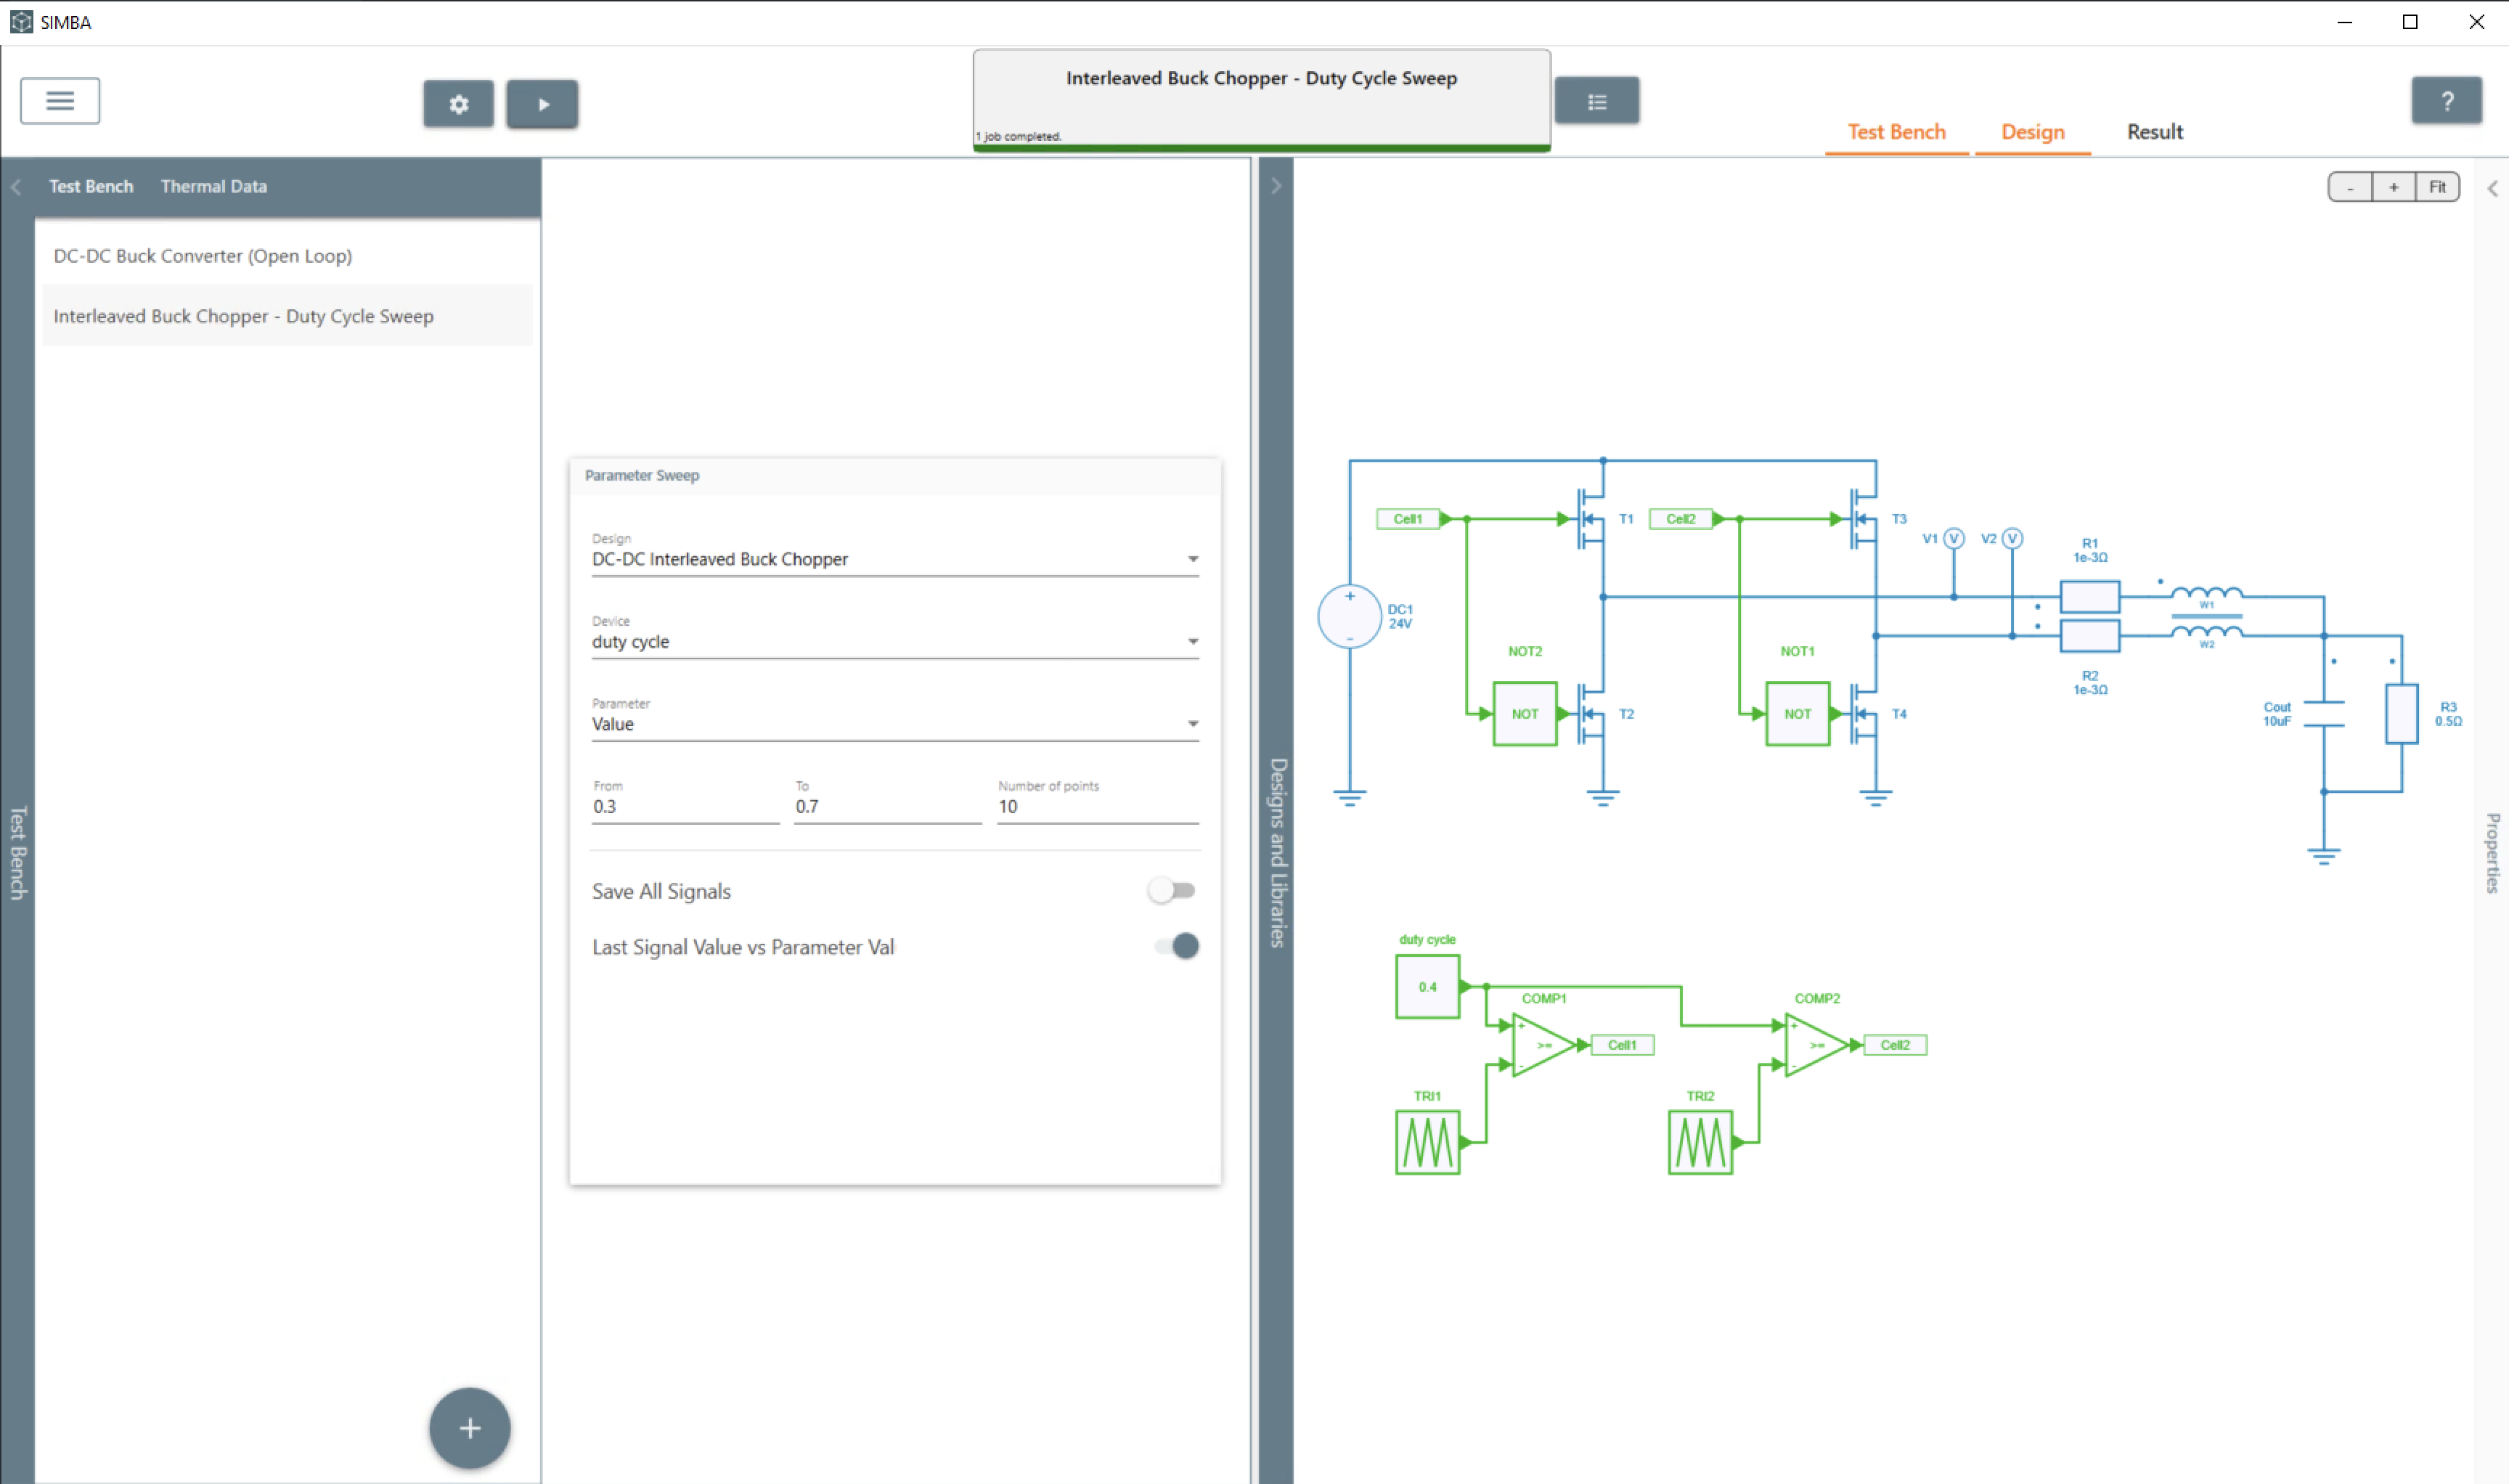
Task: Open the hamburger main menu
Action: click(x=60, y=101)
